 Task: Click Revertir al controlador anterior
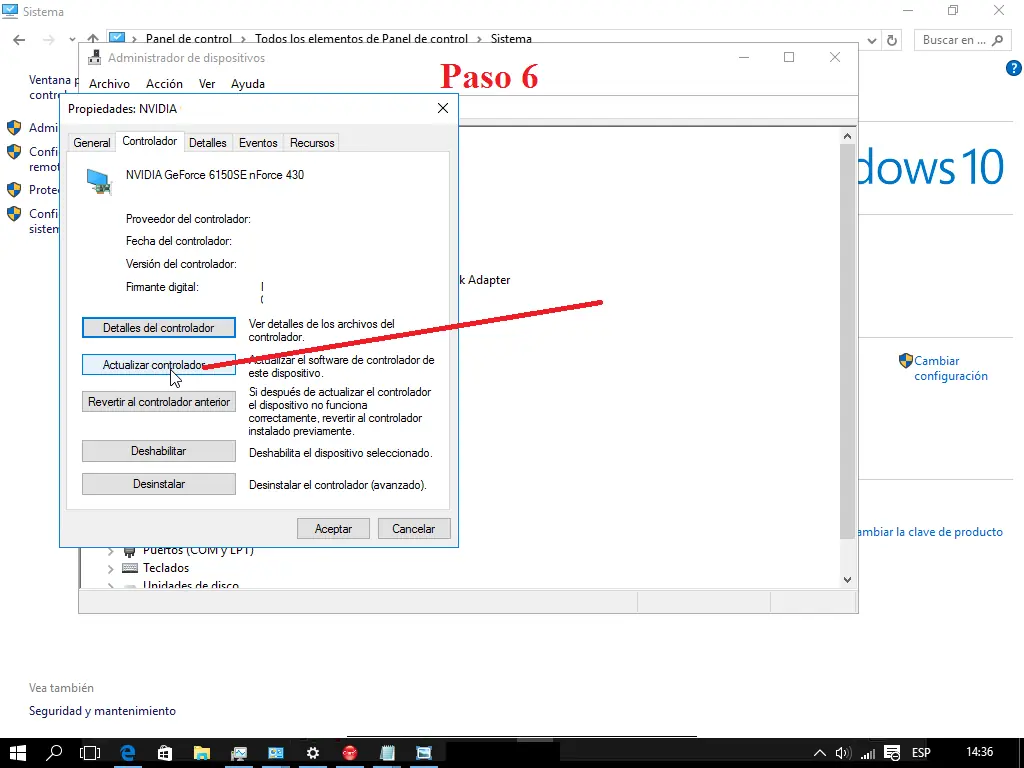click(x=159, y=402)
